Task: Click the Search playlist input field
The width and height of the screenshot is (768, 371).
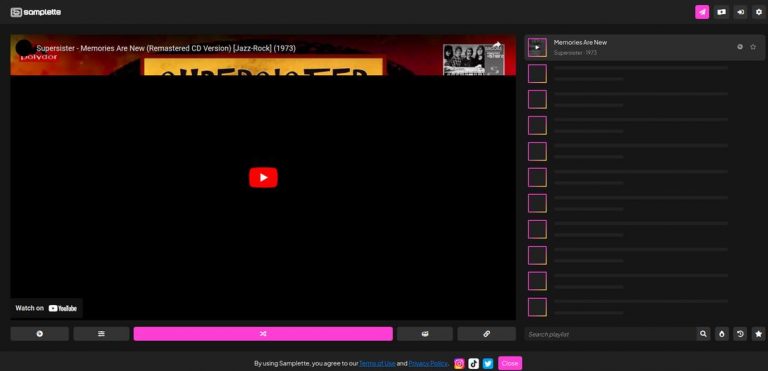Action: click(x=610, y=334)
